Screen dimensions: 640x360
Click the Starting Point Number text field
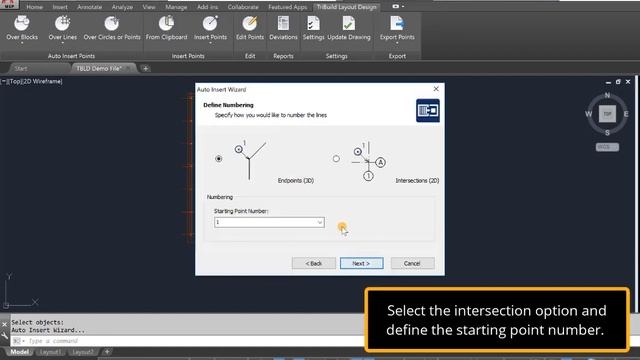coord(265,222)
